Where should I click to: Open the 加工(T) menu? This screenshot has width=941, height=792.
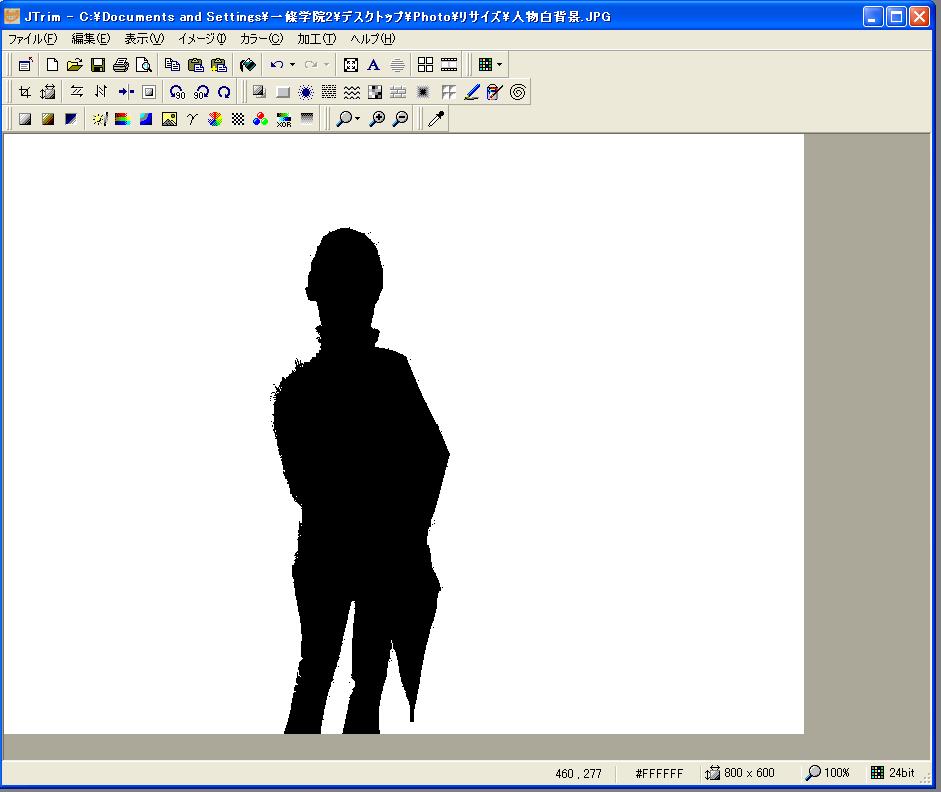316,39
